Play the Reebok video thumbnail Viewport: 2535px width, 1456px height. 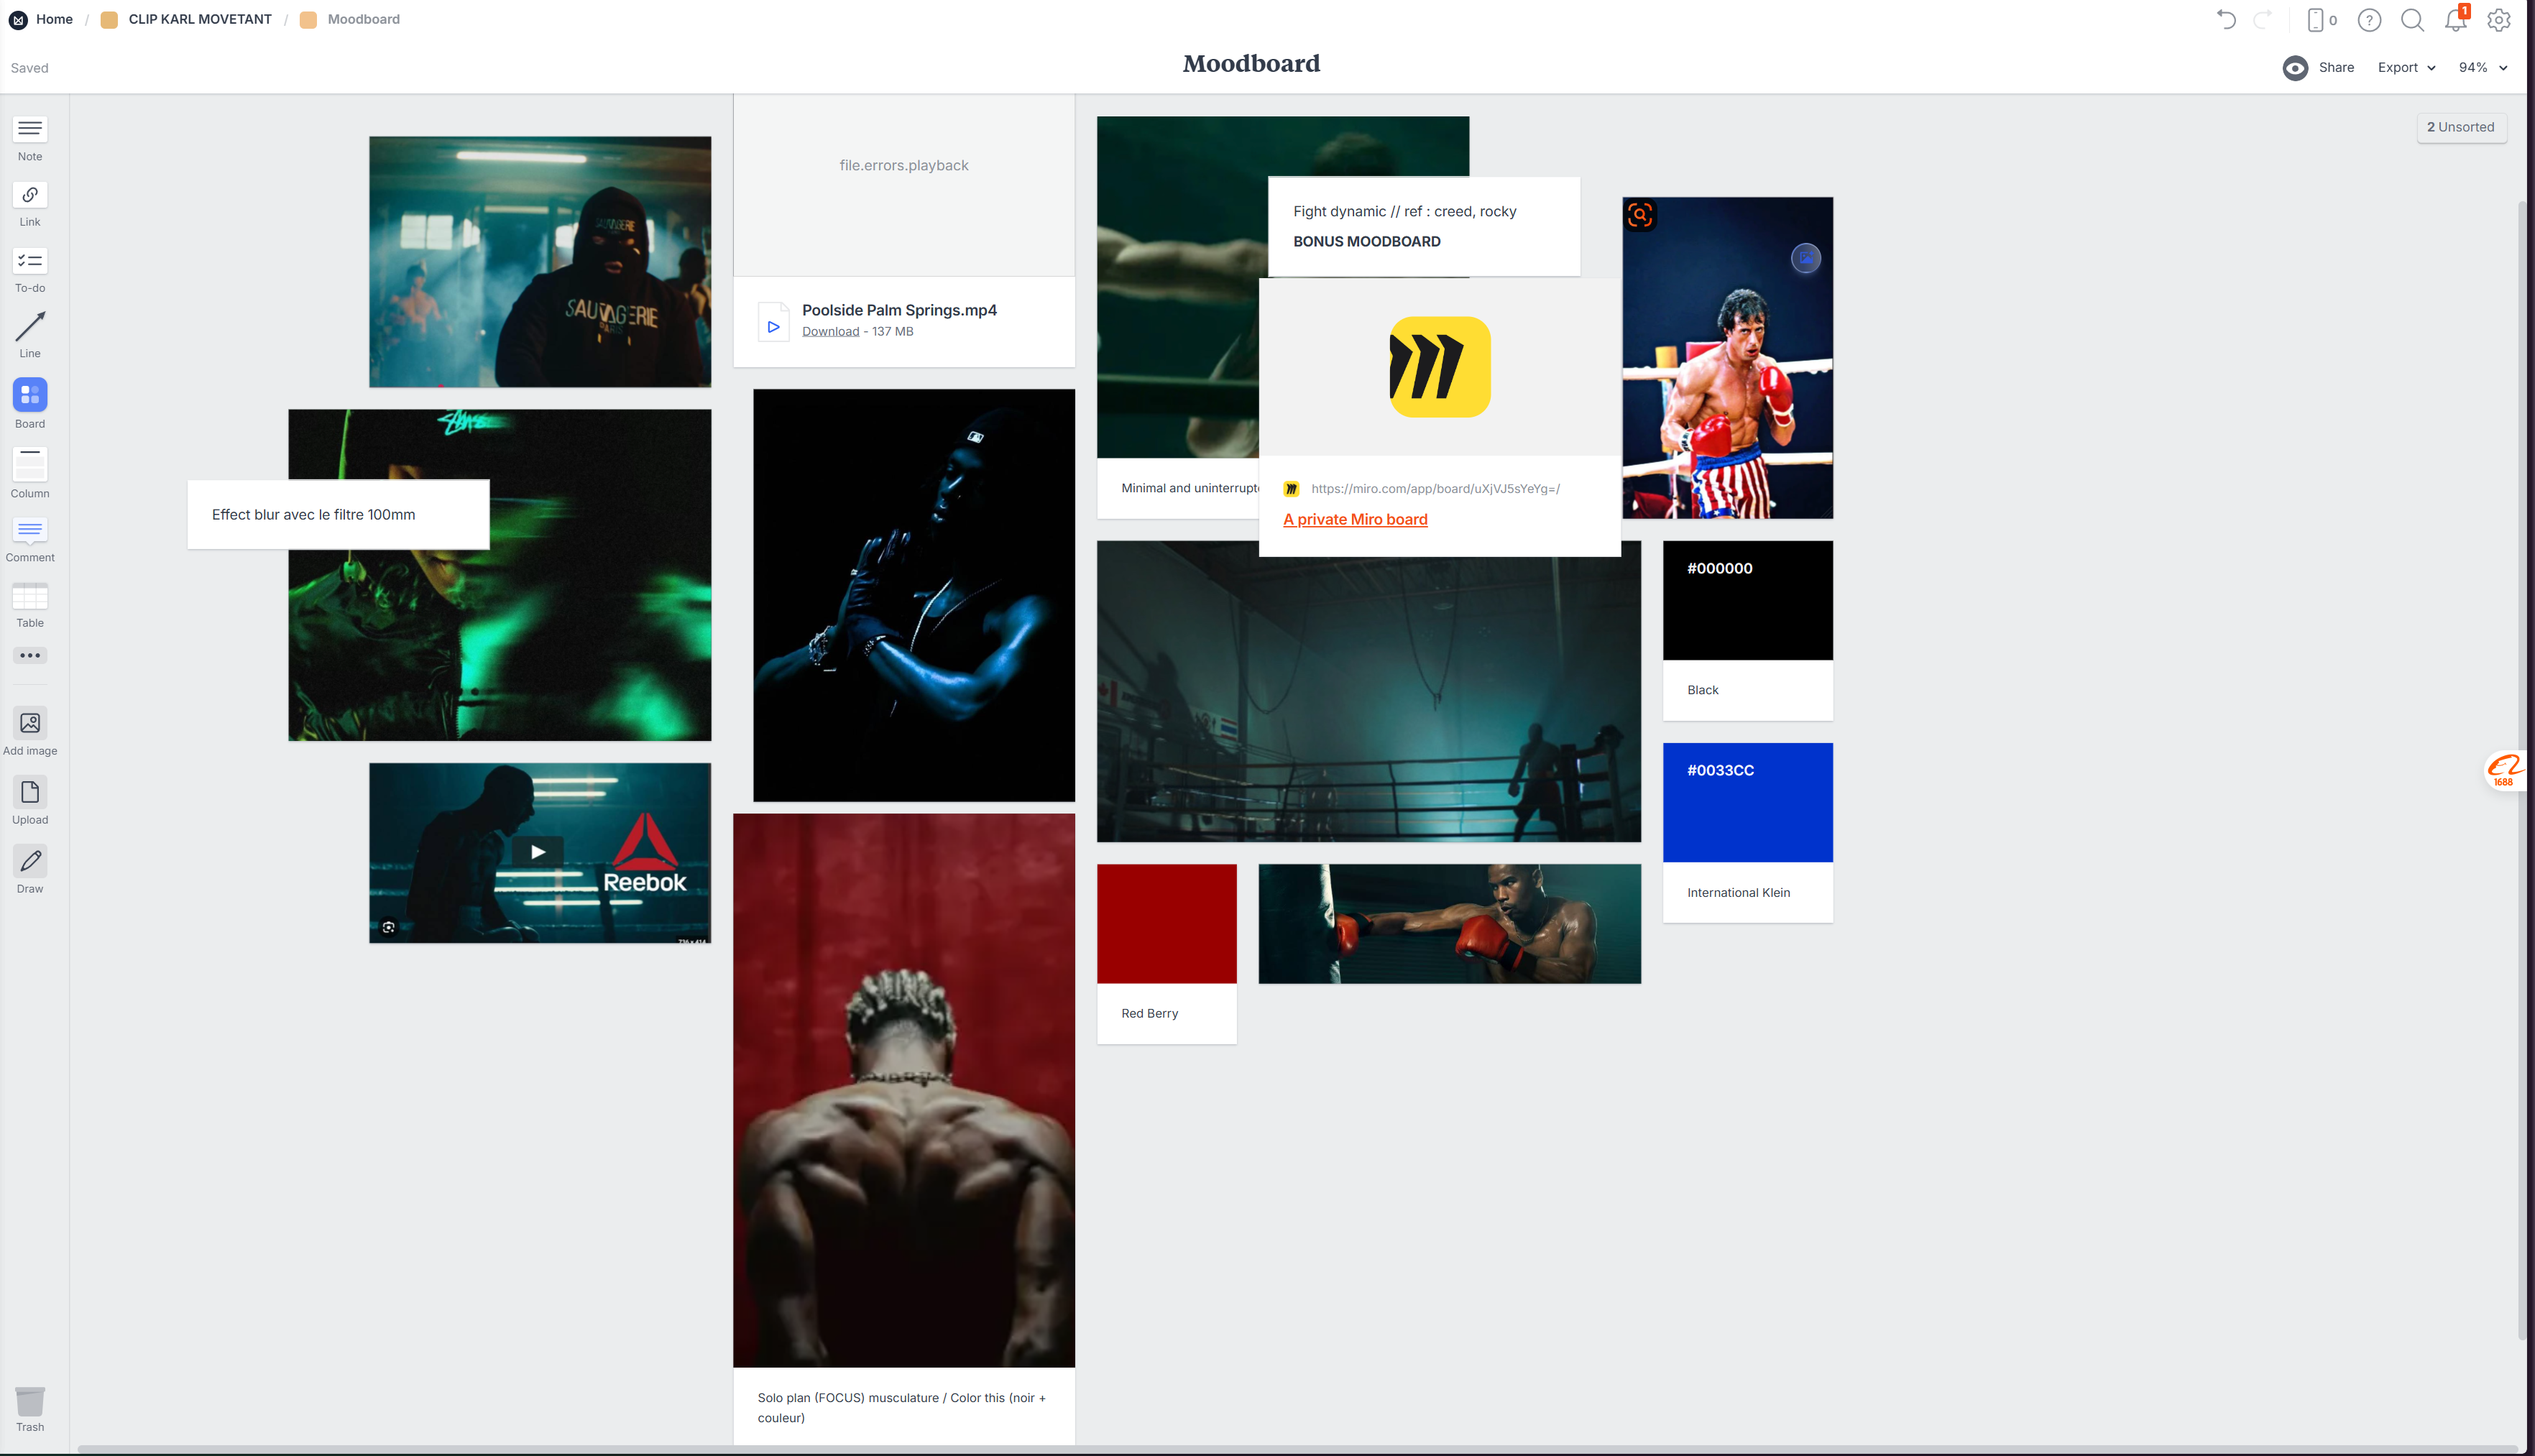(x=538, y=852)
